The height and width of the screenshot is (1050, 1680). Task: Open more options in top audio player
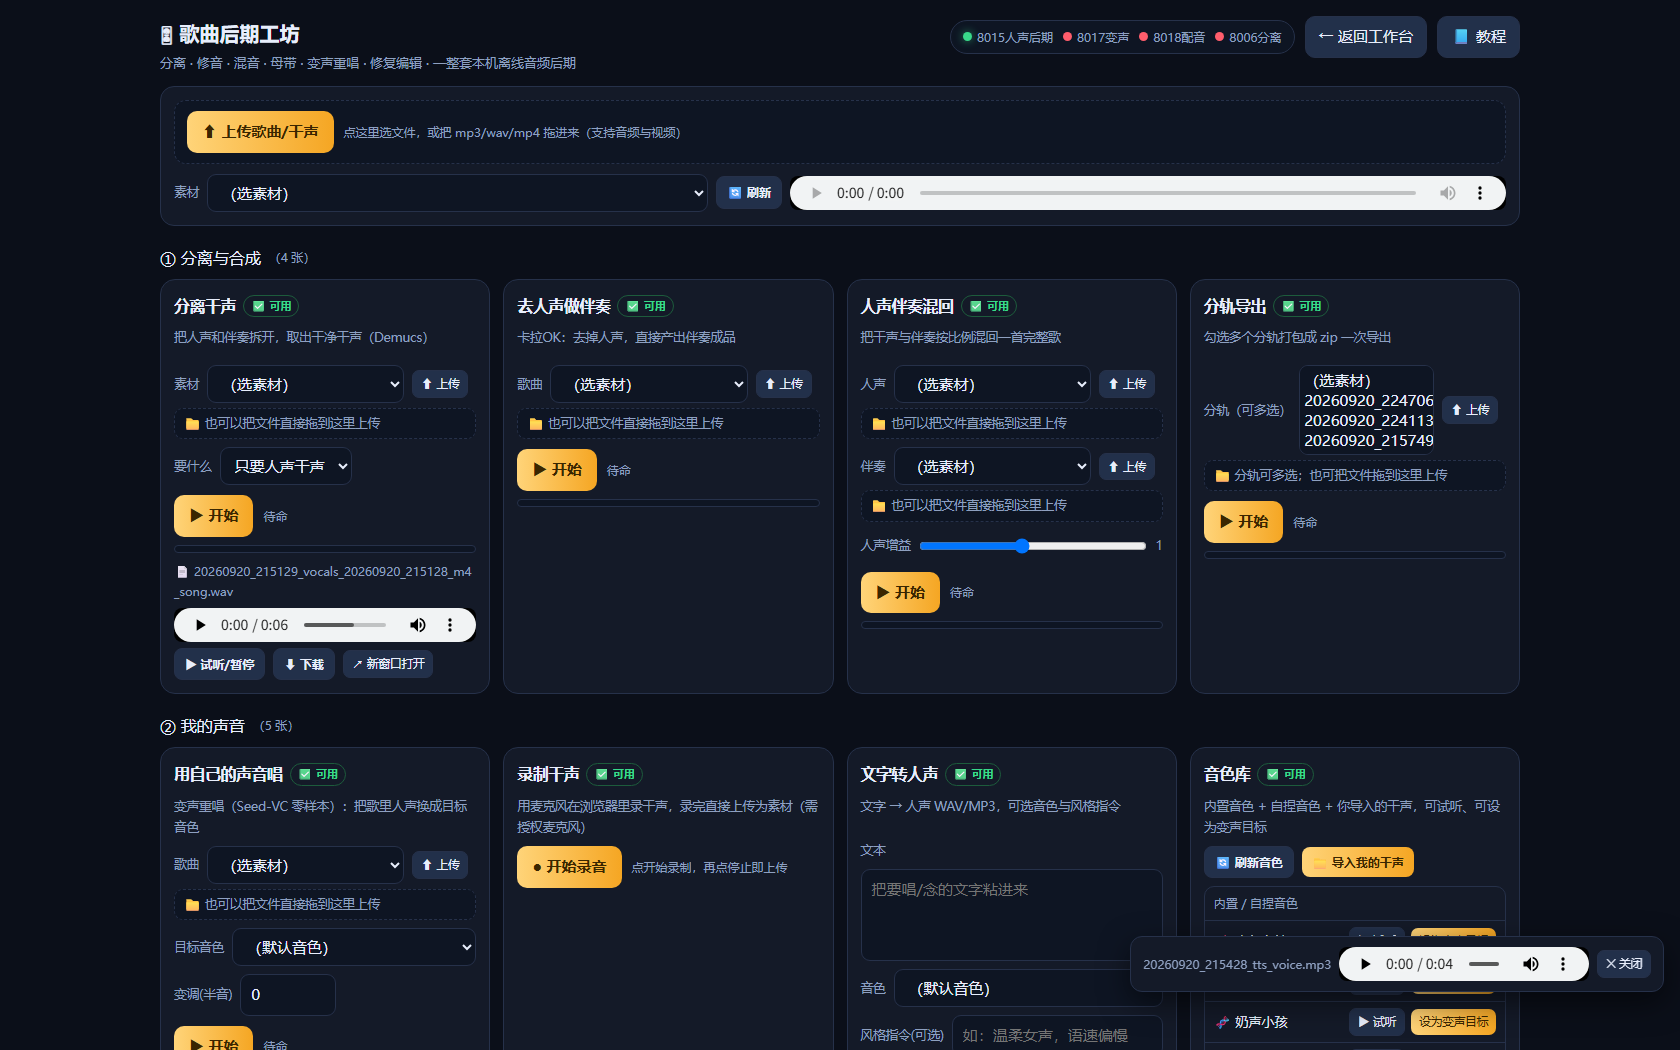tap(1480, 193)
